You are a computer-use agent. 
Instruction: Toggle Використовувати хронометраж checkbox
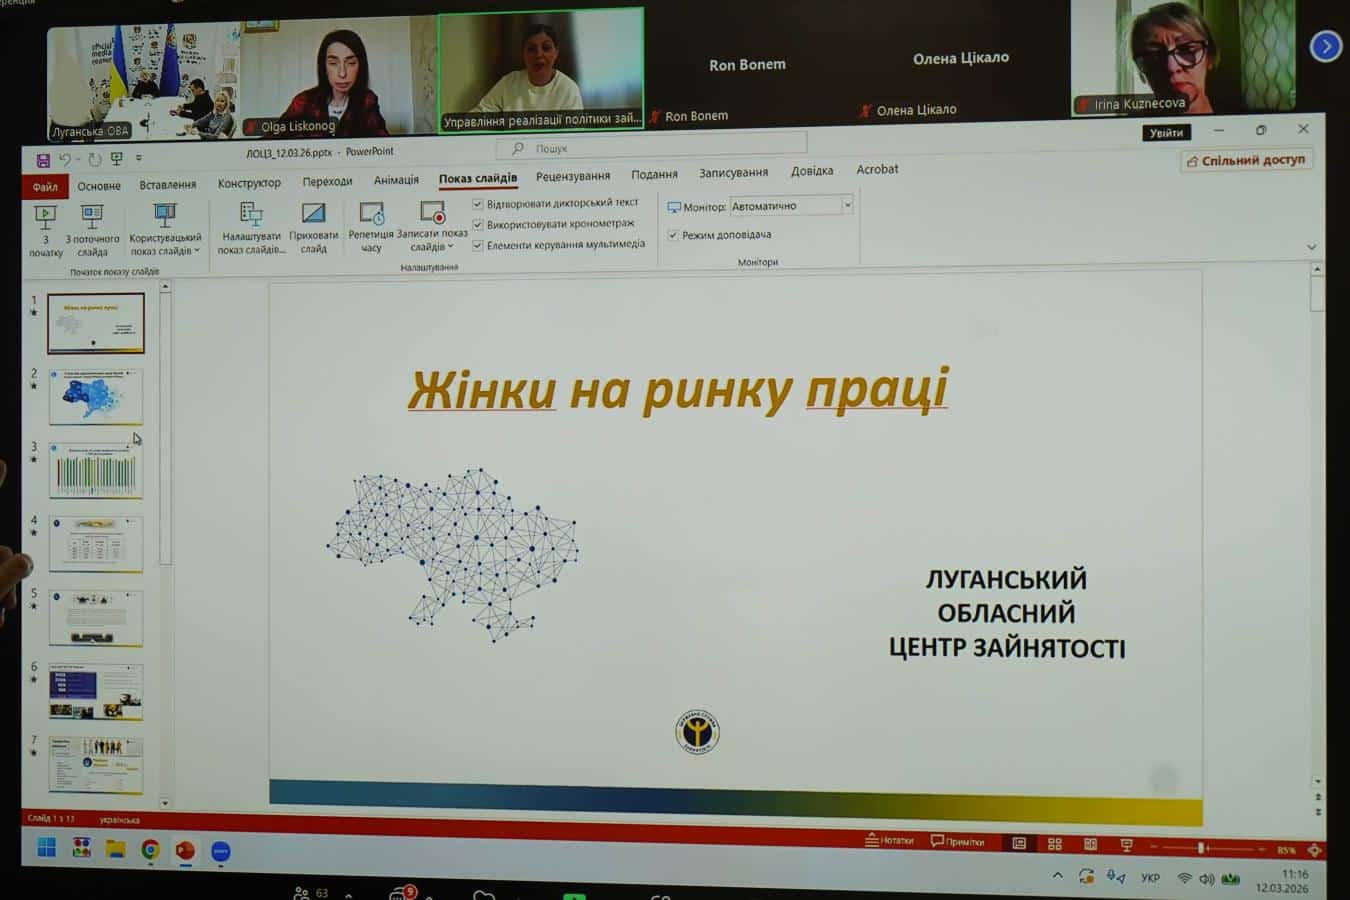[478, 224]
